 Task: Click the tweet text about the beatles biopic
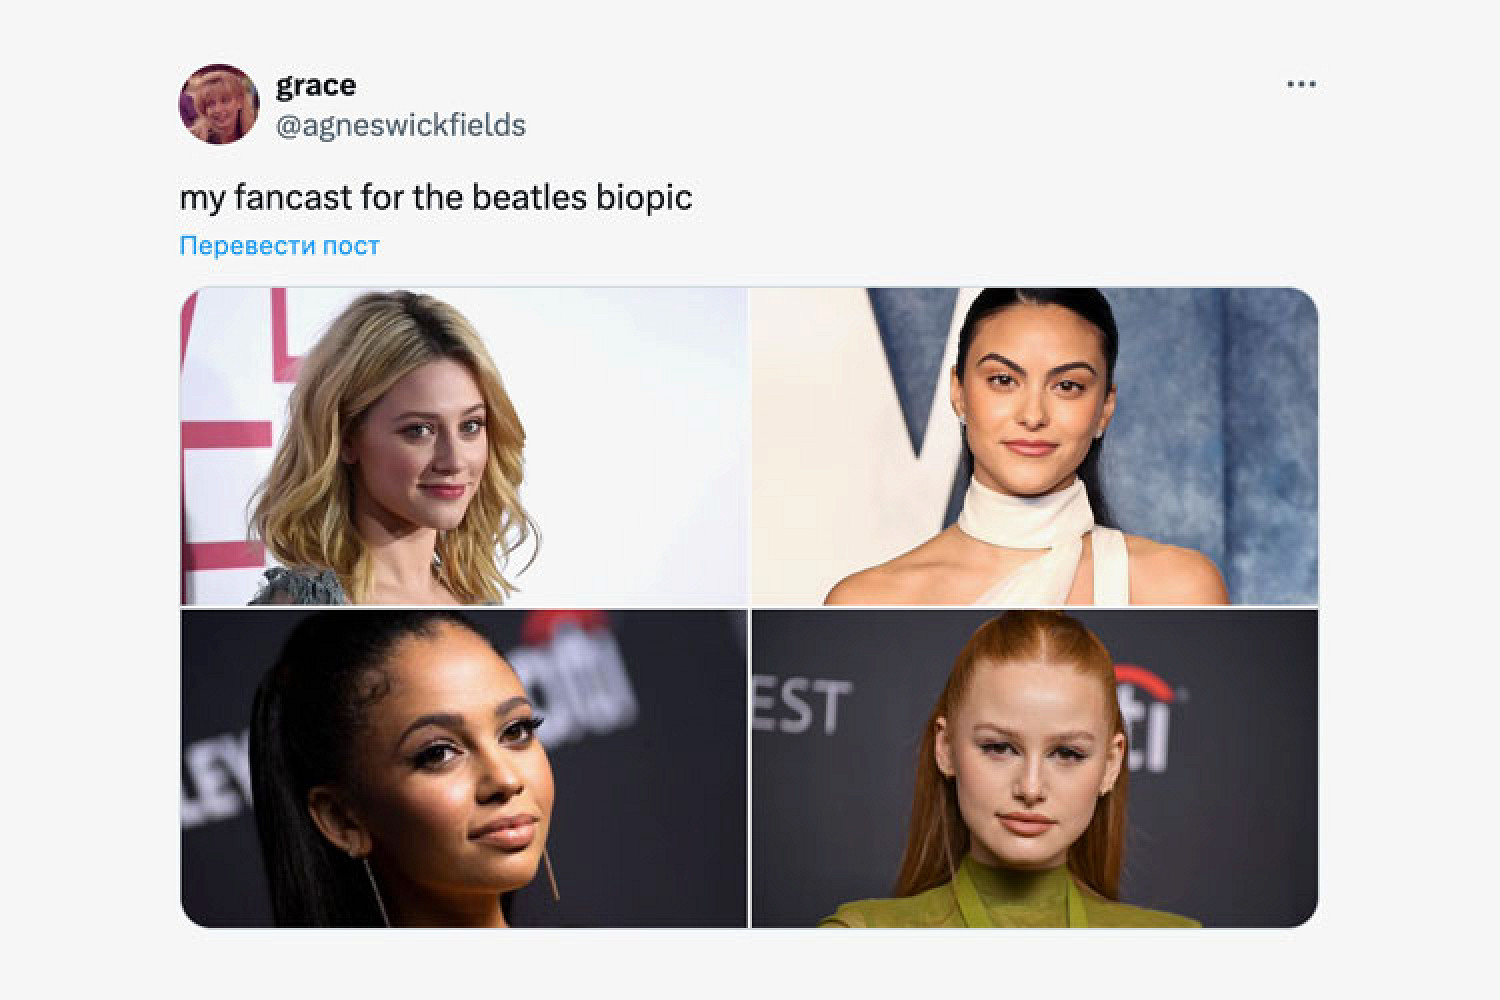436,197
